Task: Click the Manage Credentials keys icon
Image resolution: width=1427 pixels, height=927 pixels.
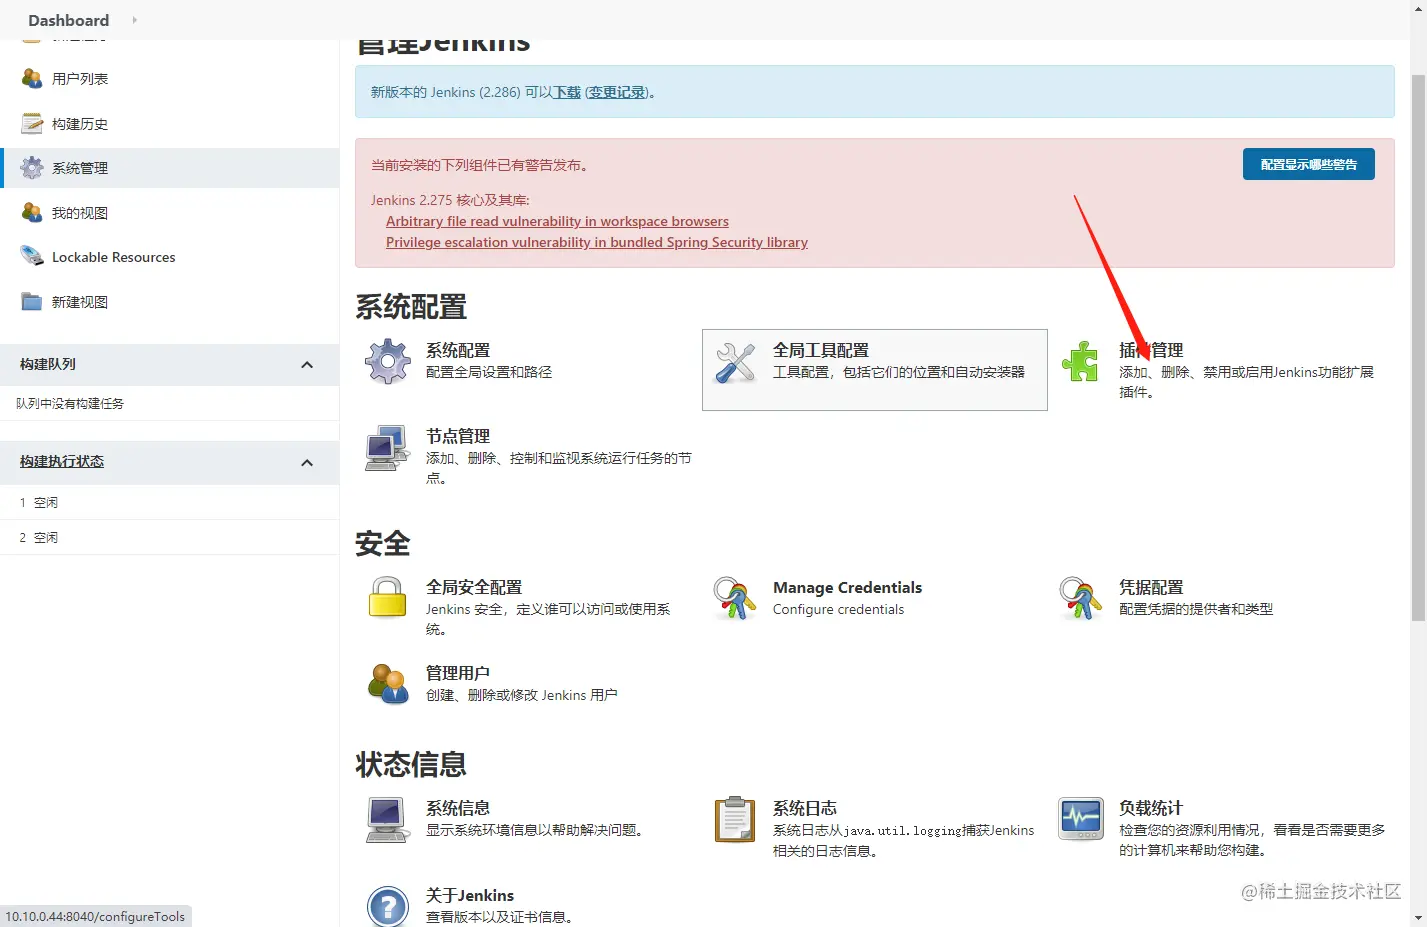Action: coord(735,598)
